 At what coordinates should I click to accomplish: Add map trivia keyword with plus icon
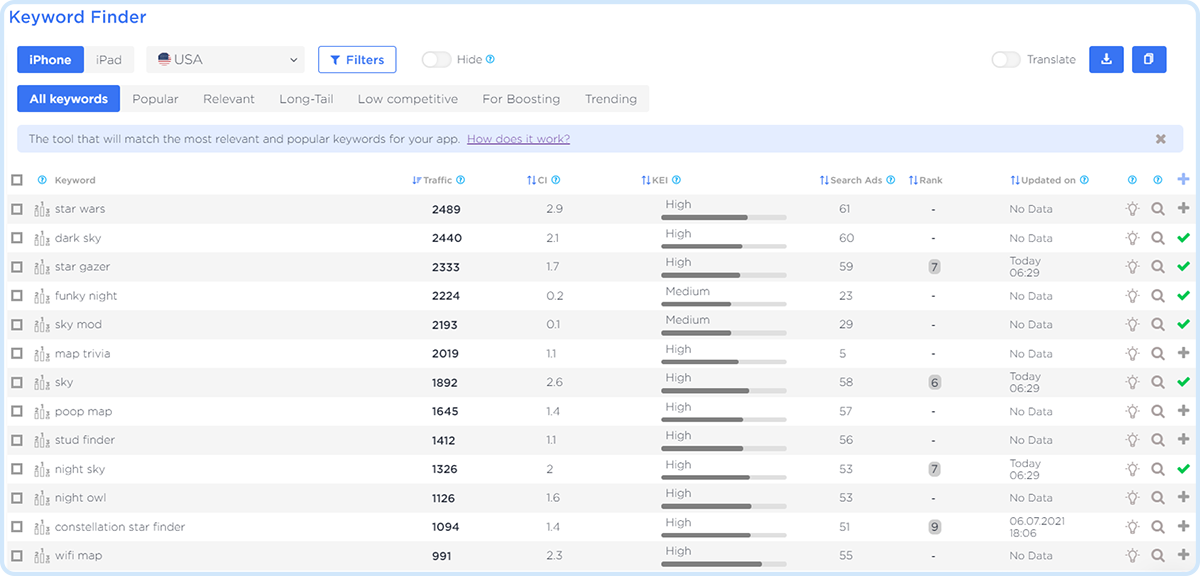(1184, 353)
